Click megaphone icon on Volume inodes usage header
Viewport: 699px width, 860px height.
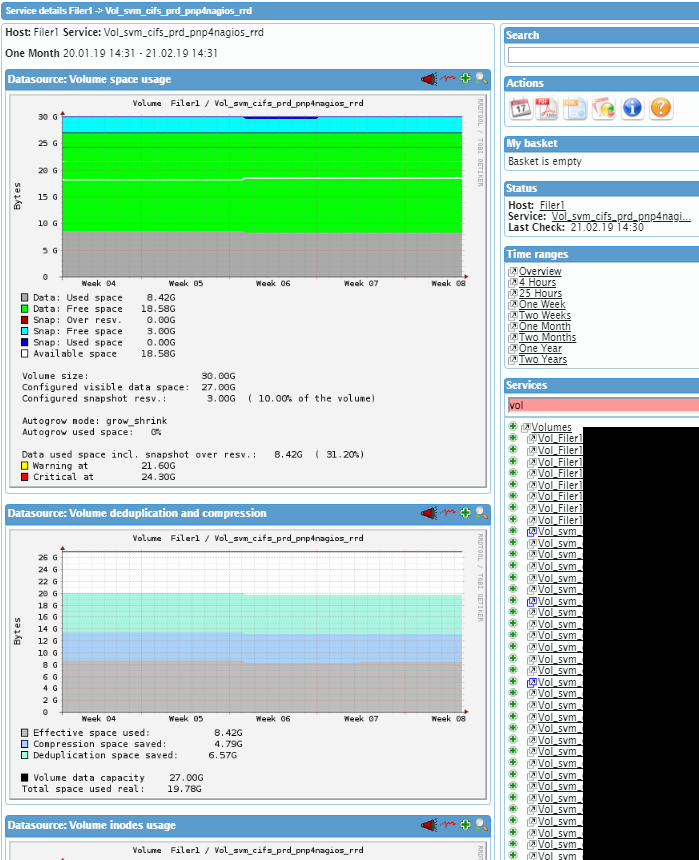coord(429,825)
